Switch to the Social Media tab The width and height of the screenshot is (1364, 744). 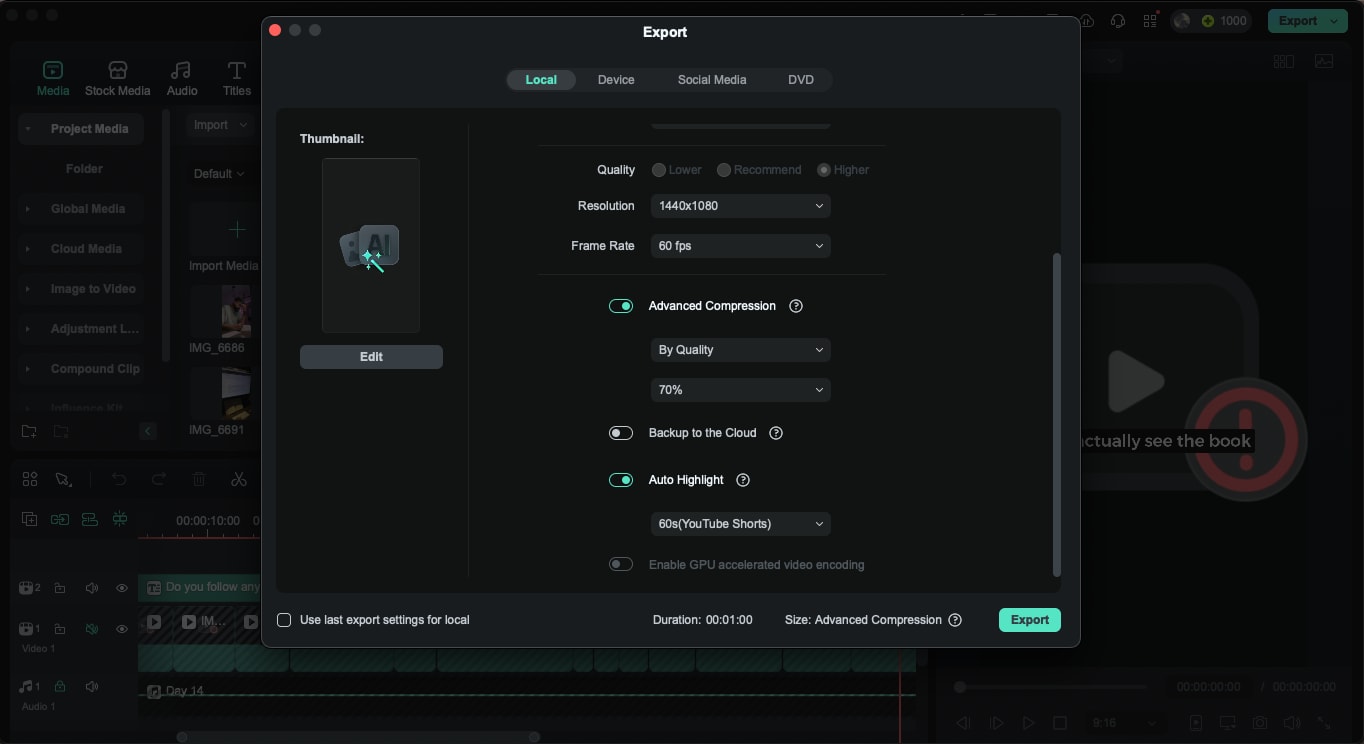point(711,79)
